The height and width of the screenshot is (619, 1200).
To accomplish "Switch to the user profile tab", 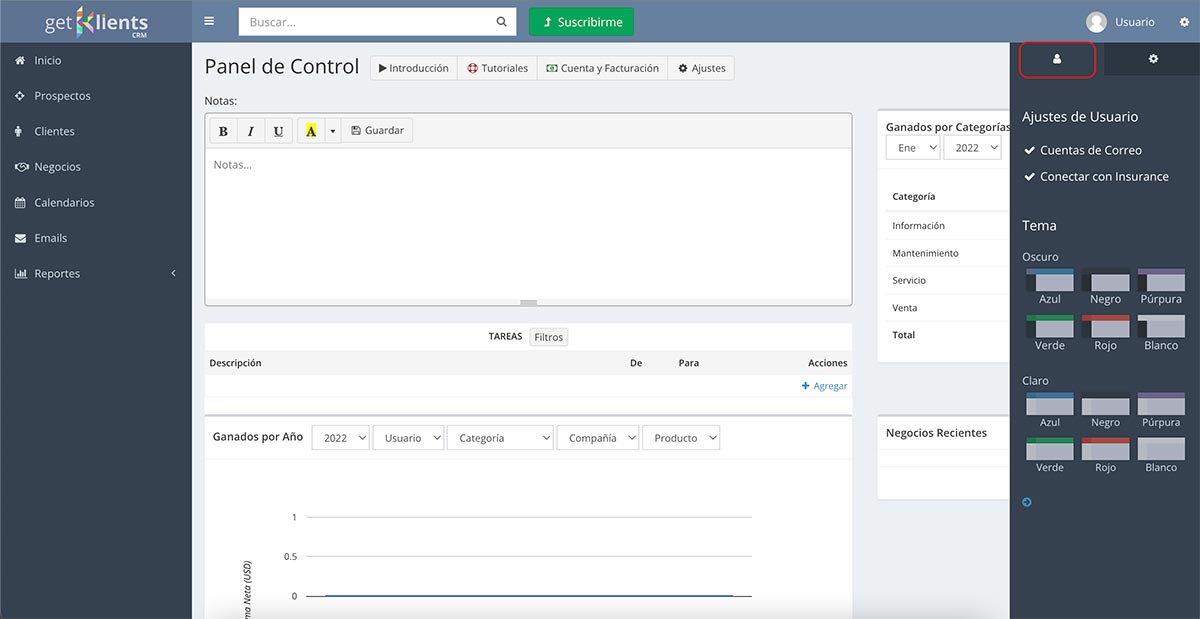I will tap(1057, 60).
